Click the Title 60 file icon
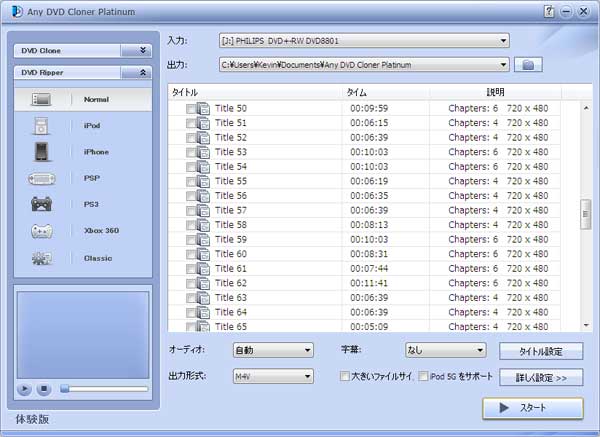 [x=204, y=254]
